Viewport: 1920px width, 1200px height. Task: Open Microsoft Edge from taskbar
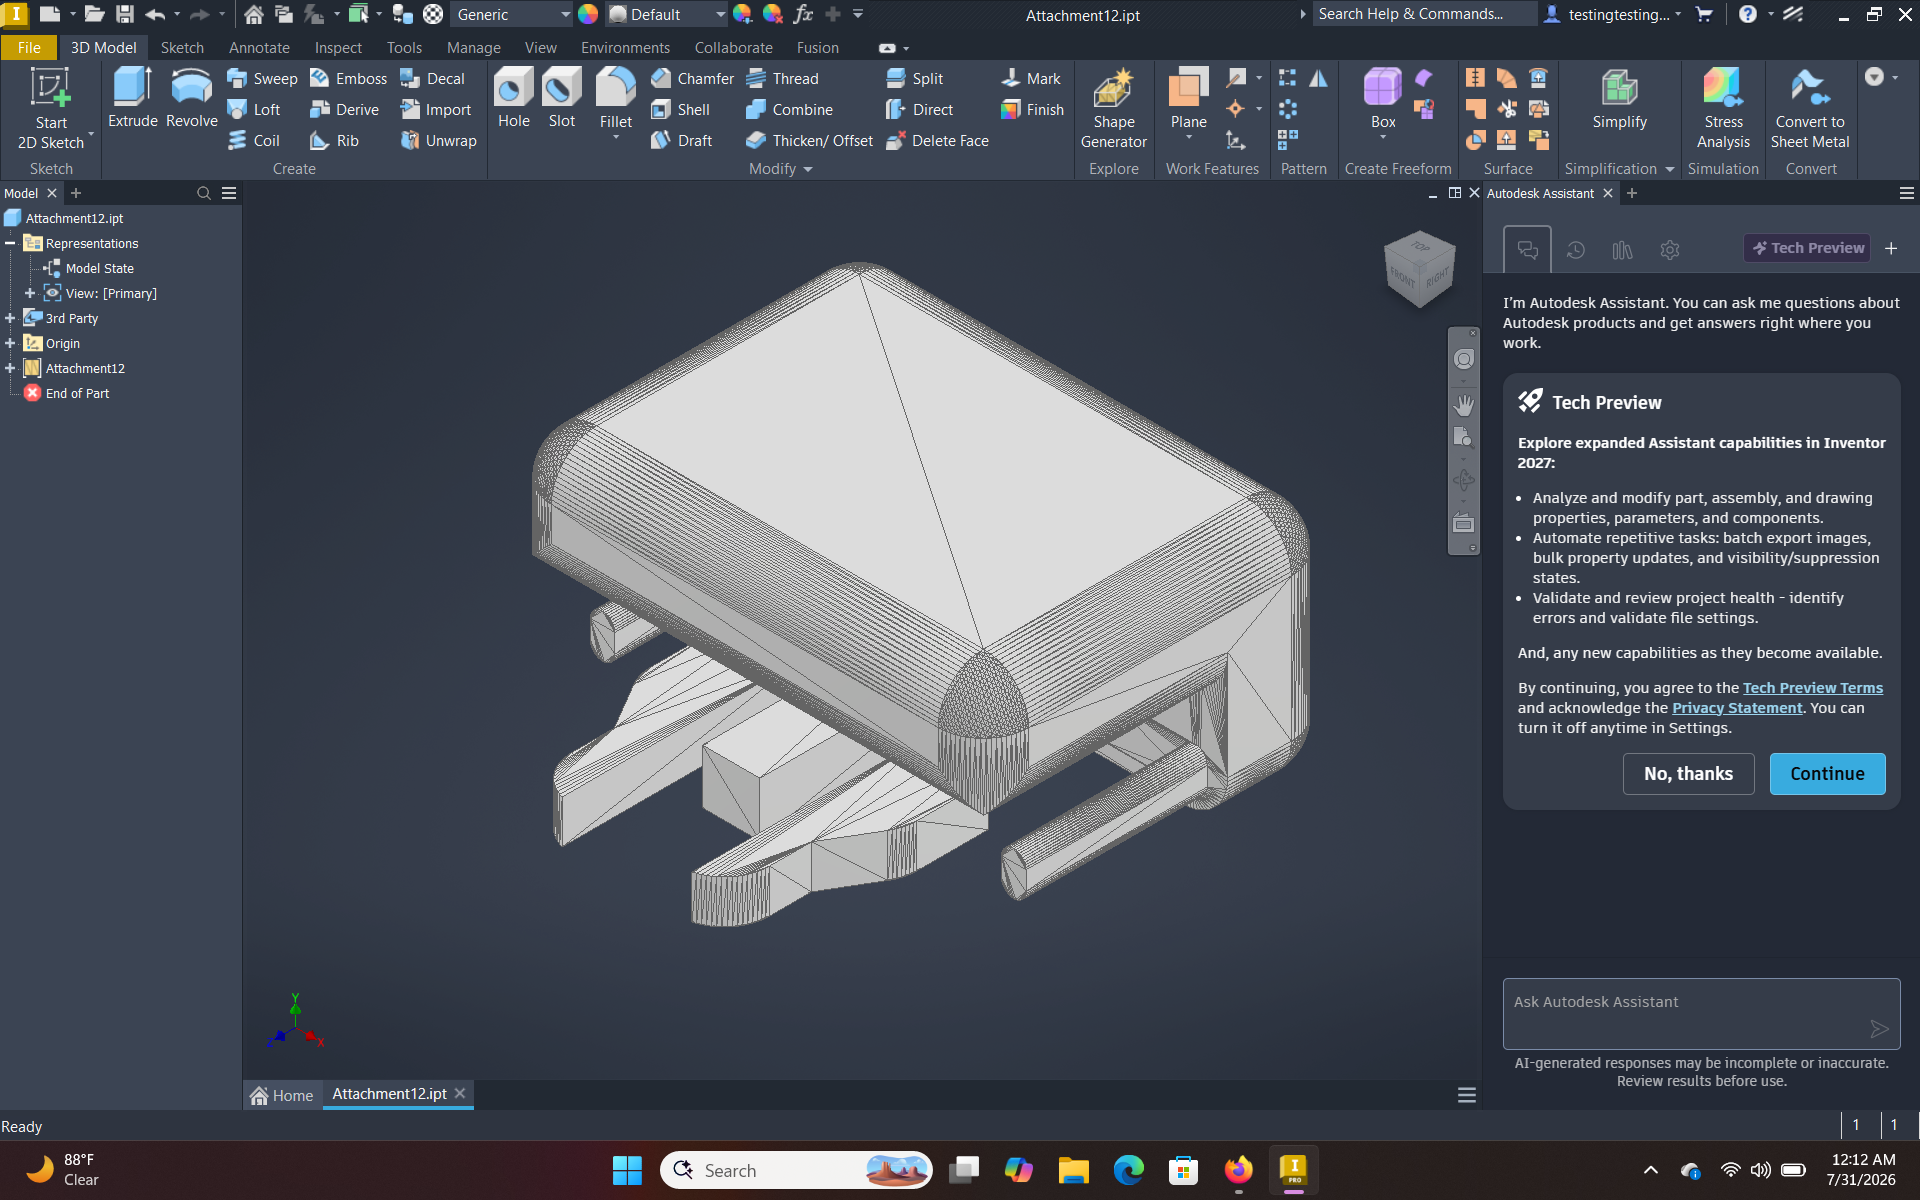1128,1170
